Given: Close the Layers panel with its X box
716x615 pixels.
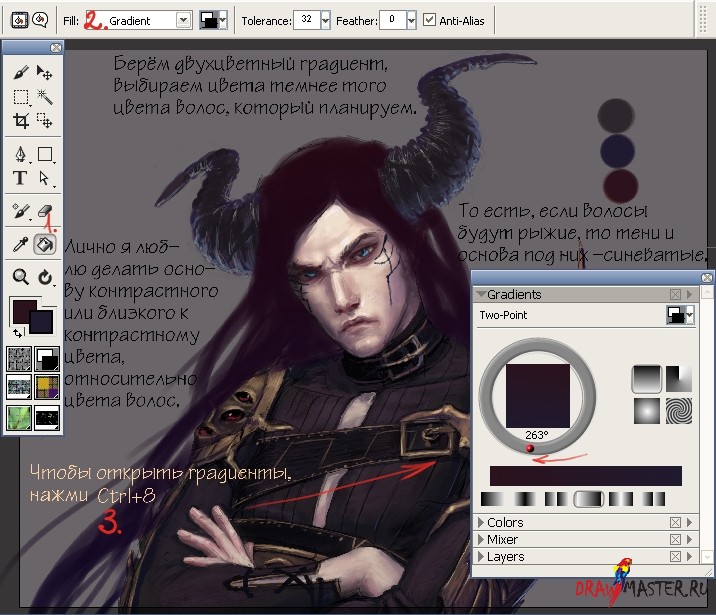Looking at the screenshot, I should 675,557.
